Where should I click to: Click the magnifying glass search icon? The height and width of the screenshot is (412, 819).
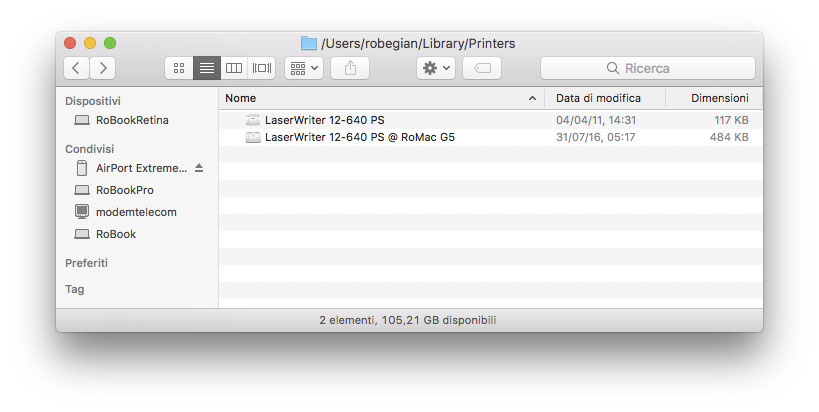click(x=613, y=68)
